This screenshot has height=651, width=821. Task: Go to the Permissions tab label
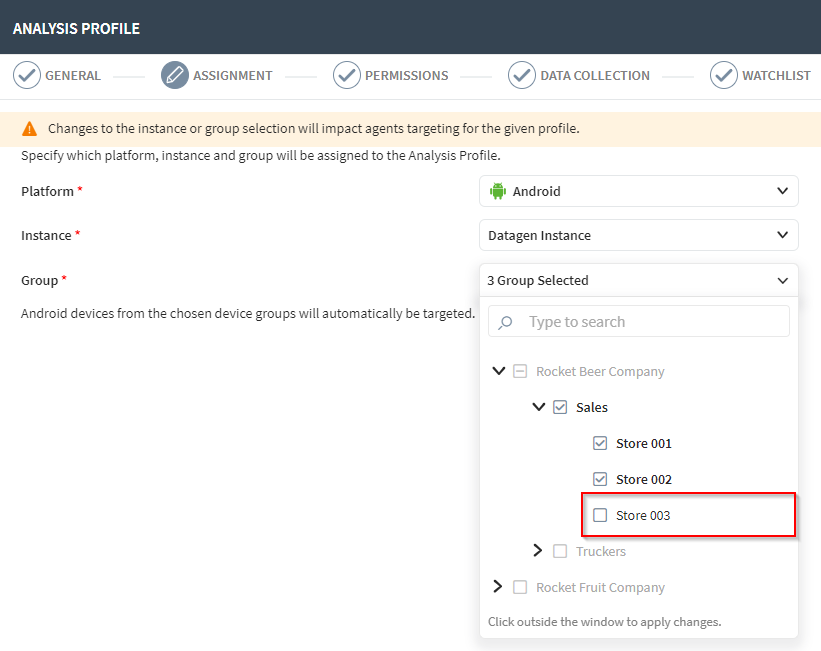[x=406, y=75]
